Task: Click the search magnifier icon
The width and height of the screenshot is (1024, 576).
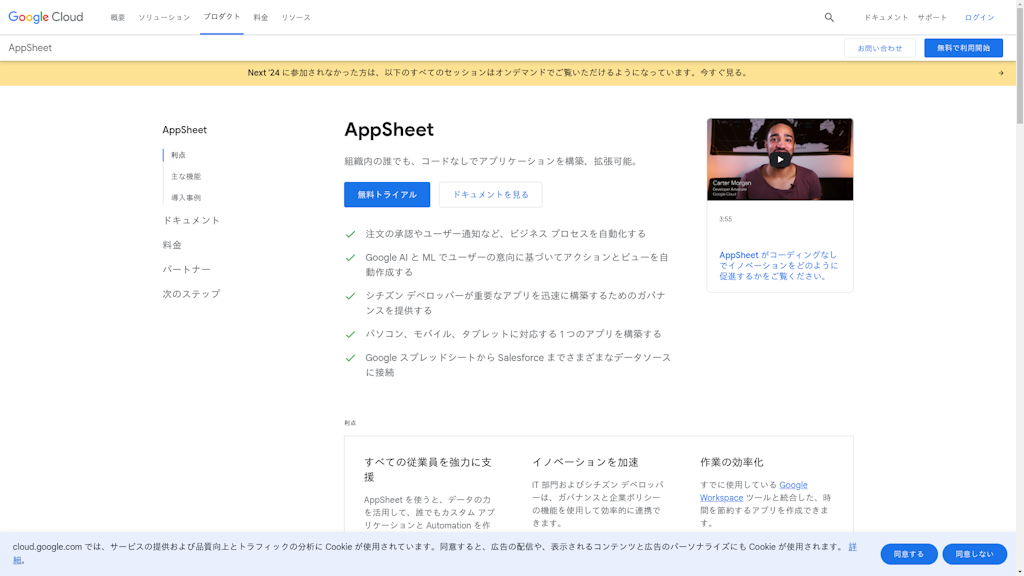Action: (829, 18)
